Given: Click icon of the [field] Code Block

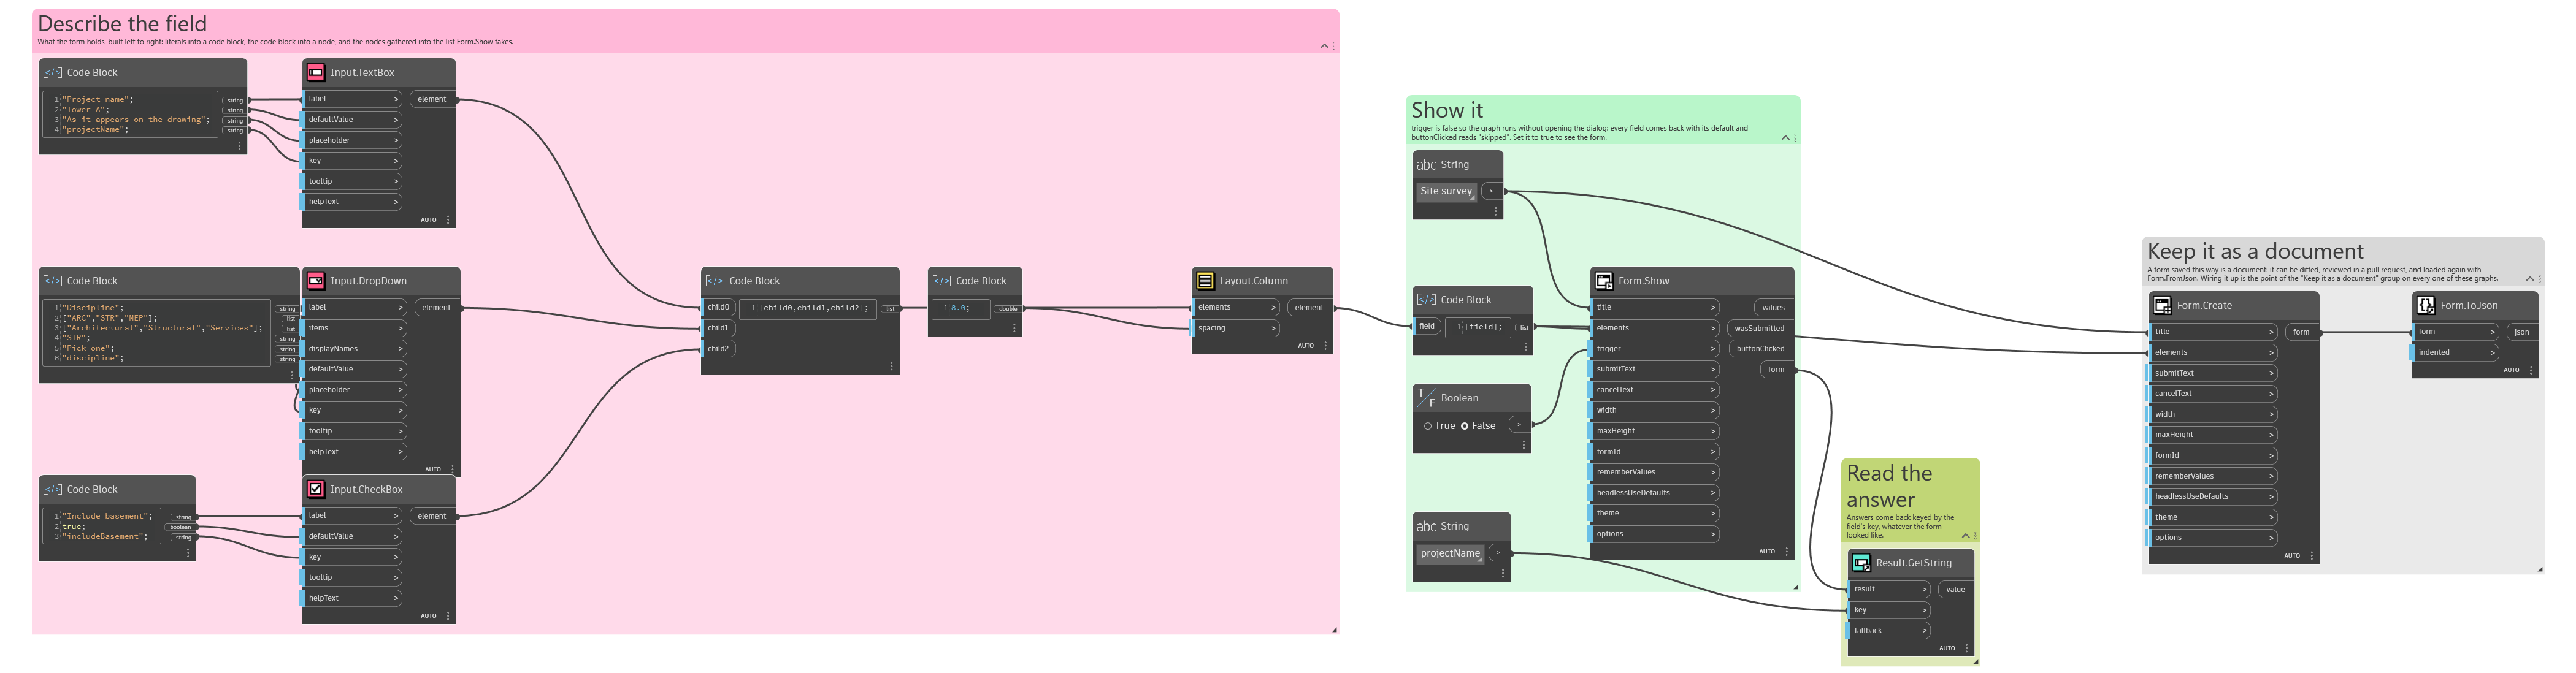Looking at the screenshot, I should (1427, 300).
